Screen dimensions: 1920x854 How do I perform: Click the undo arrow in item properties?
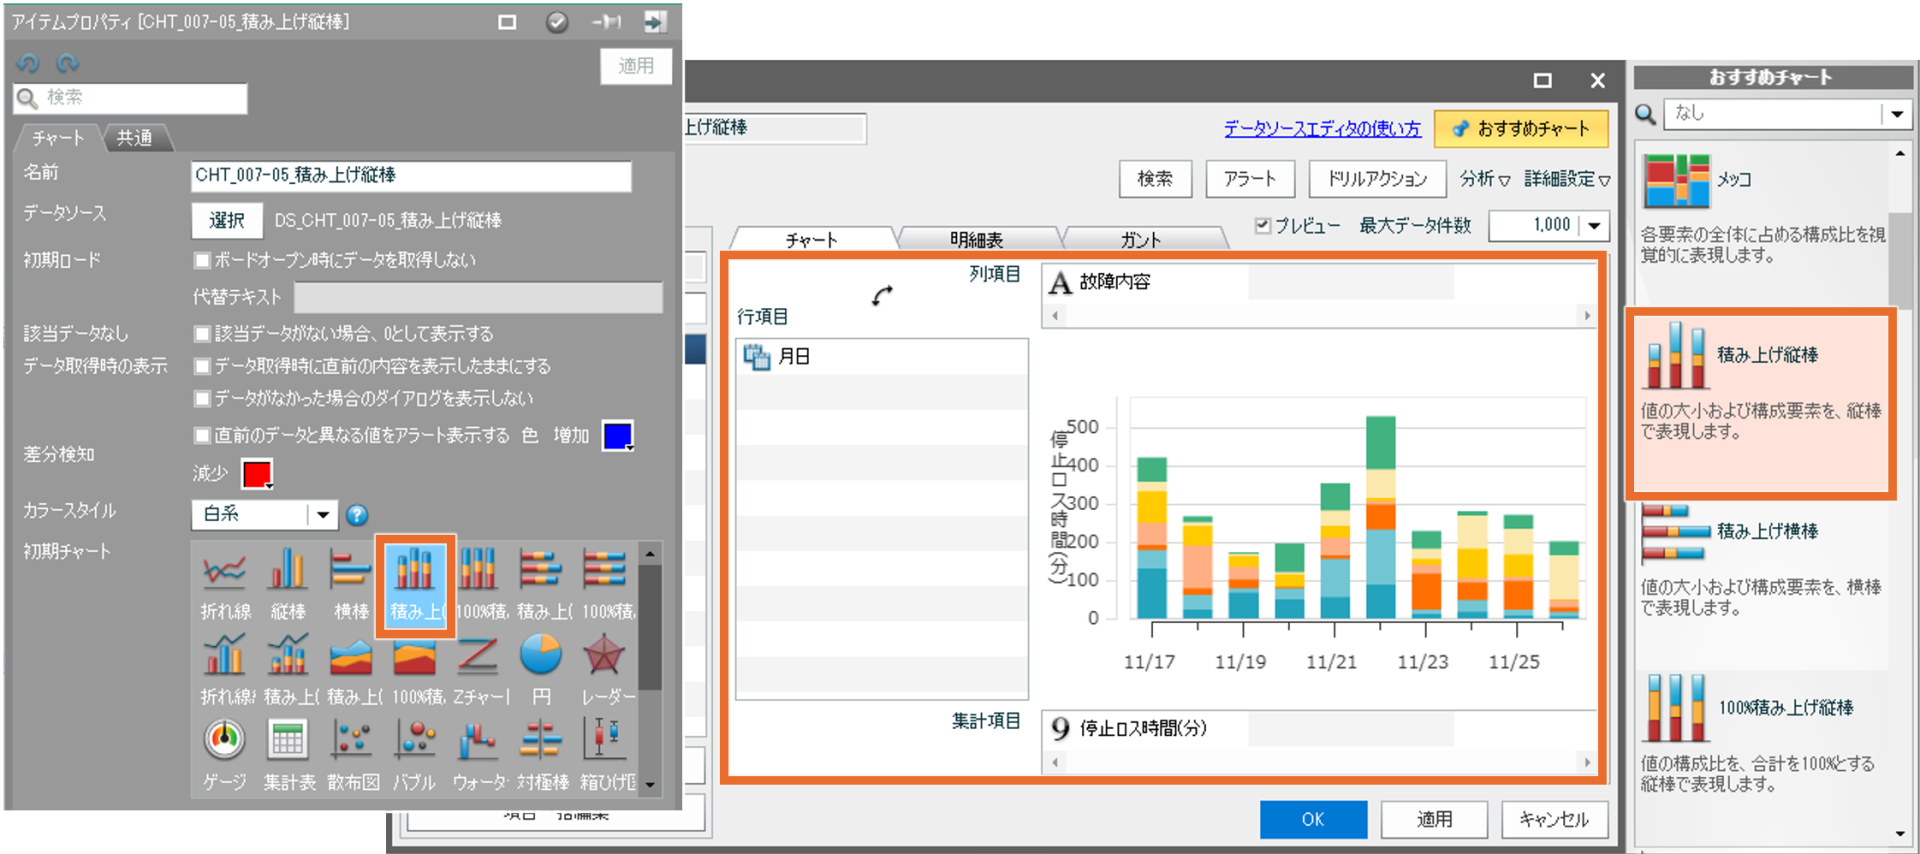[28, 63]
